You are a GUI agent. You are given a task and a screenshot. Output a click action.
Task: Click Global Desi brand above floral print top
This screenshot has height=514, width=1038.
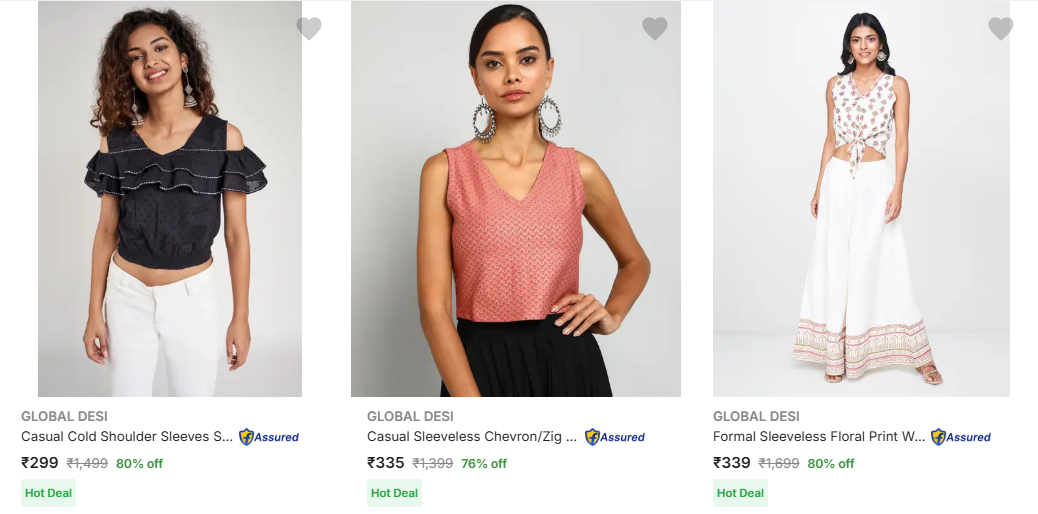coord(756,416)
